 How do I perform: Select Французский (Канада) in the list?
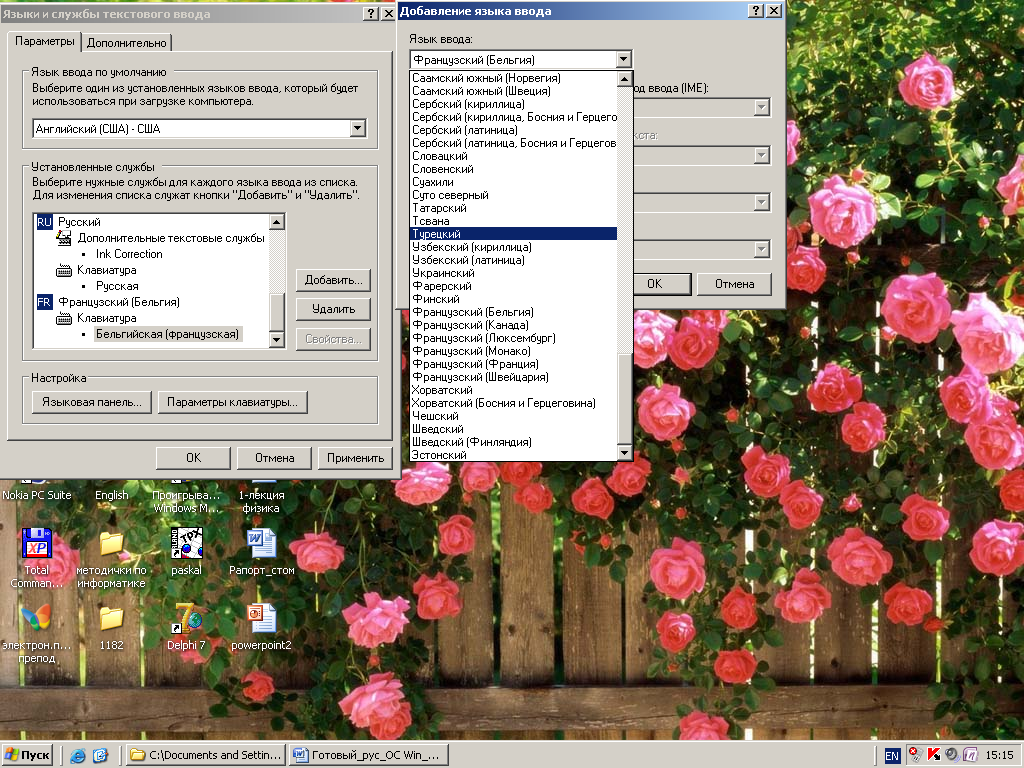coord(513,325)
